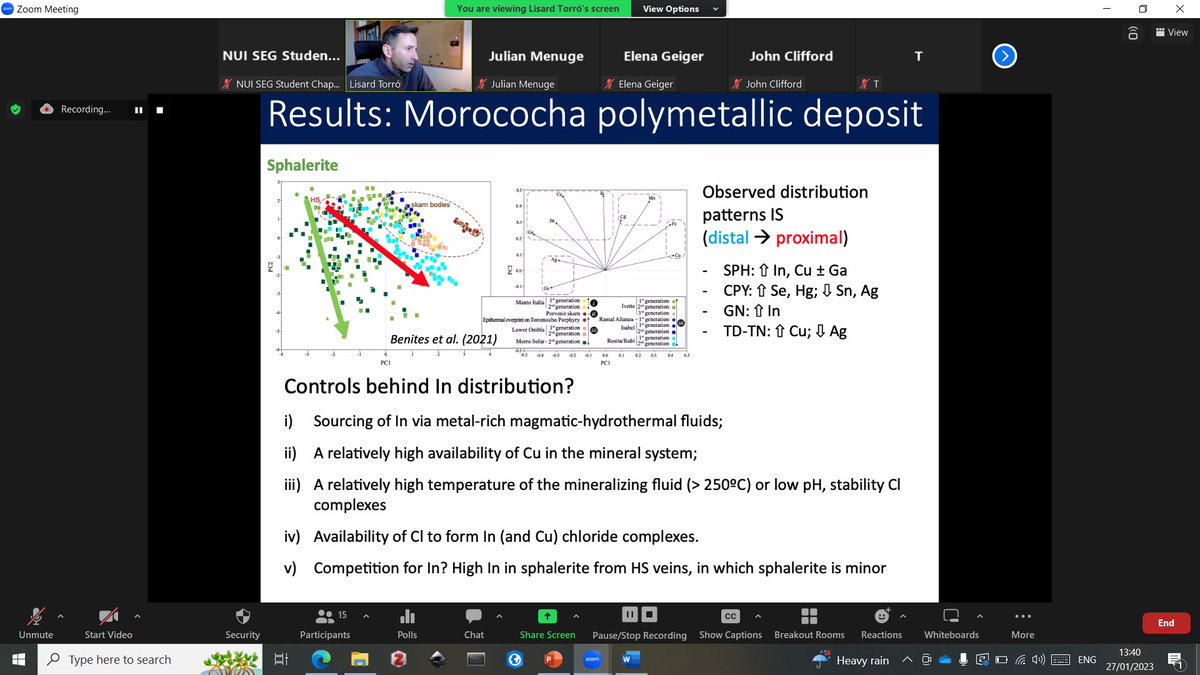Stop the recording in the bottom toolbar
The height and width of the screenshot is (675, 1200).
649,613
